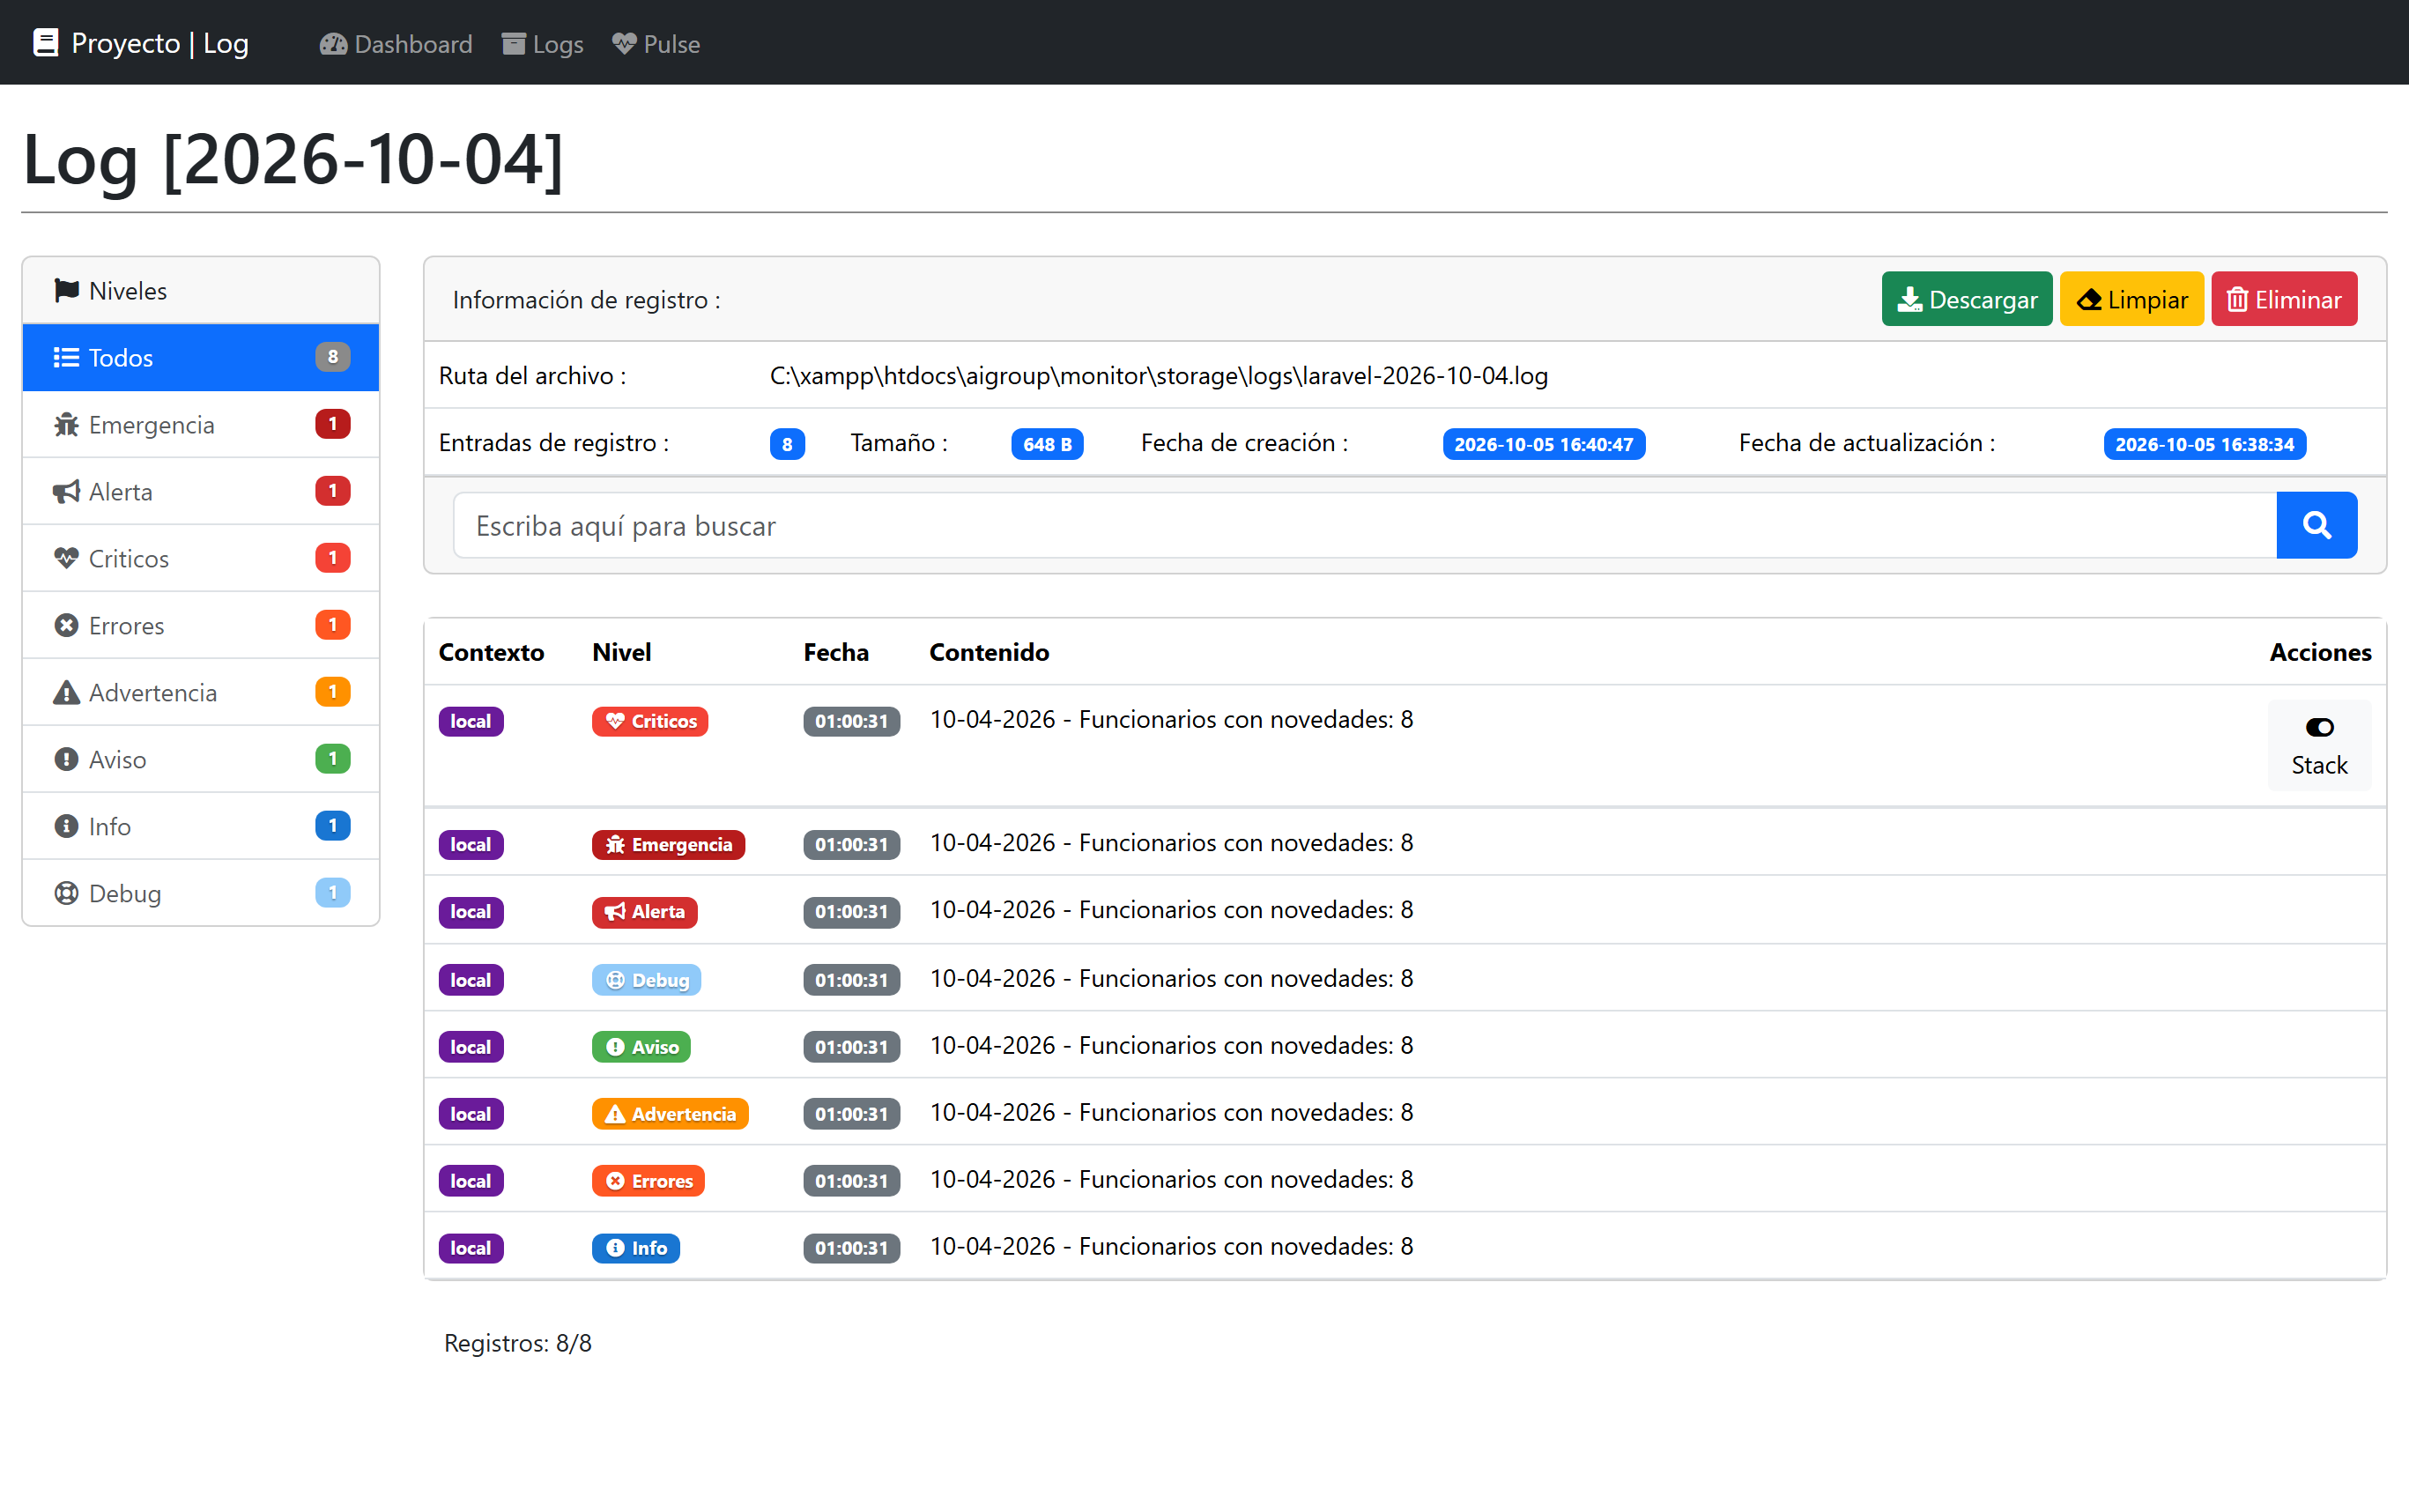Open the Pulse navigation link

tap(656, 44)
